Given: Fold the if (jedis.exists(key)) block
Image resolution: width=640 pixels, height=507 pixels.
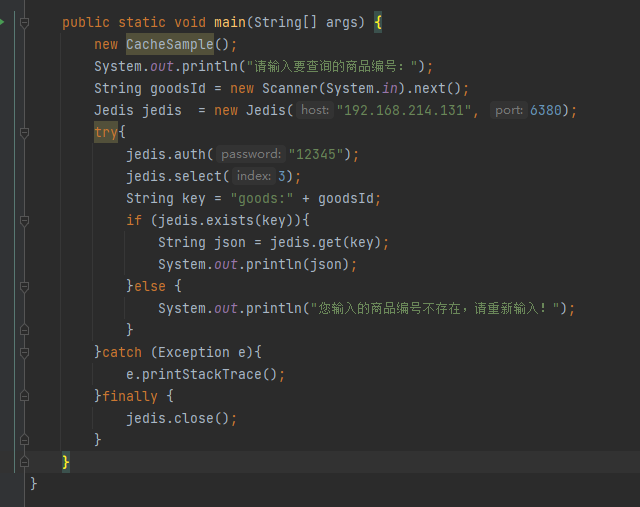Looking at the screenshot, I should pos(24,220).
